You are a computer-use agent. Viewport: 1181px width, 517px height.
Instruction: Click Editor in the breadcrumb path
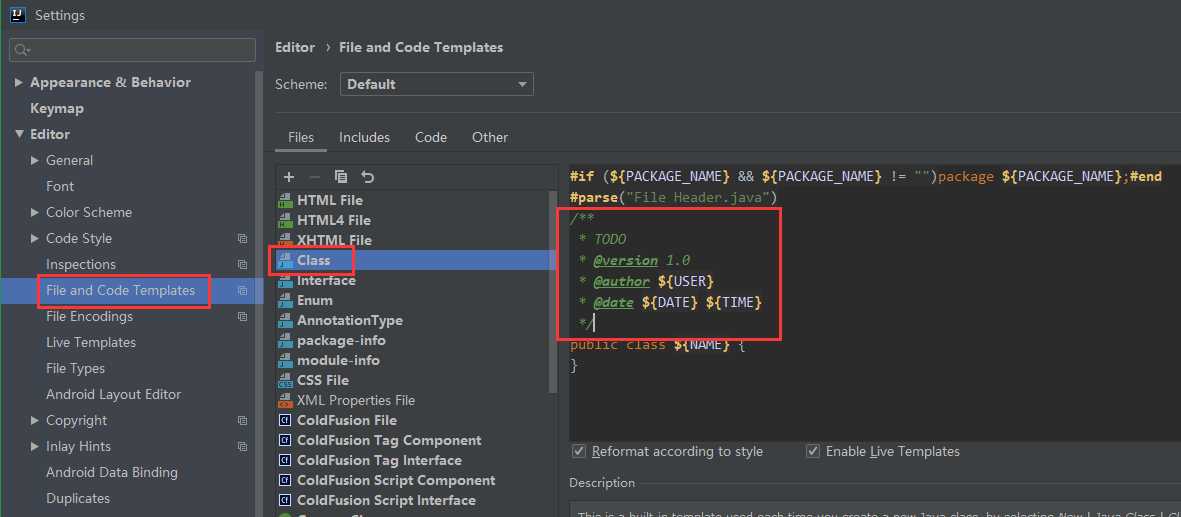(295, 47)
